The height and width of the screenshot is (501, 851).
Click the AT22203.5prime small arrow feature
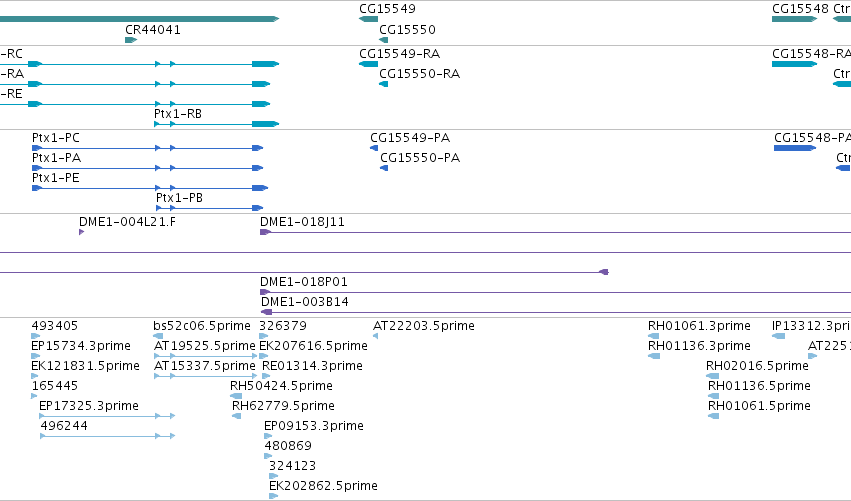click(x=375, y=336)
